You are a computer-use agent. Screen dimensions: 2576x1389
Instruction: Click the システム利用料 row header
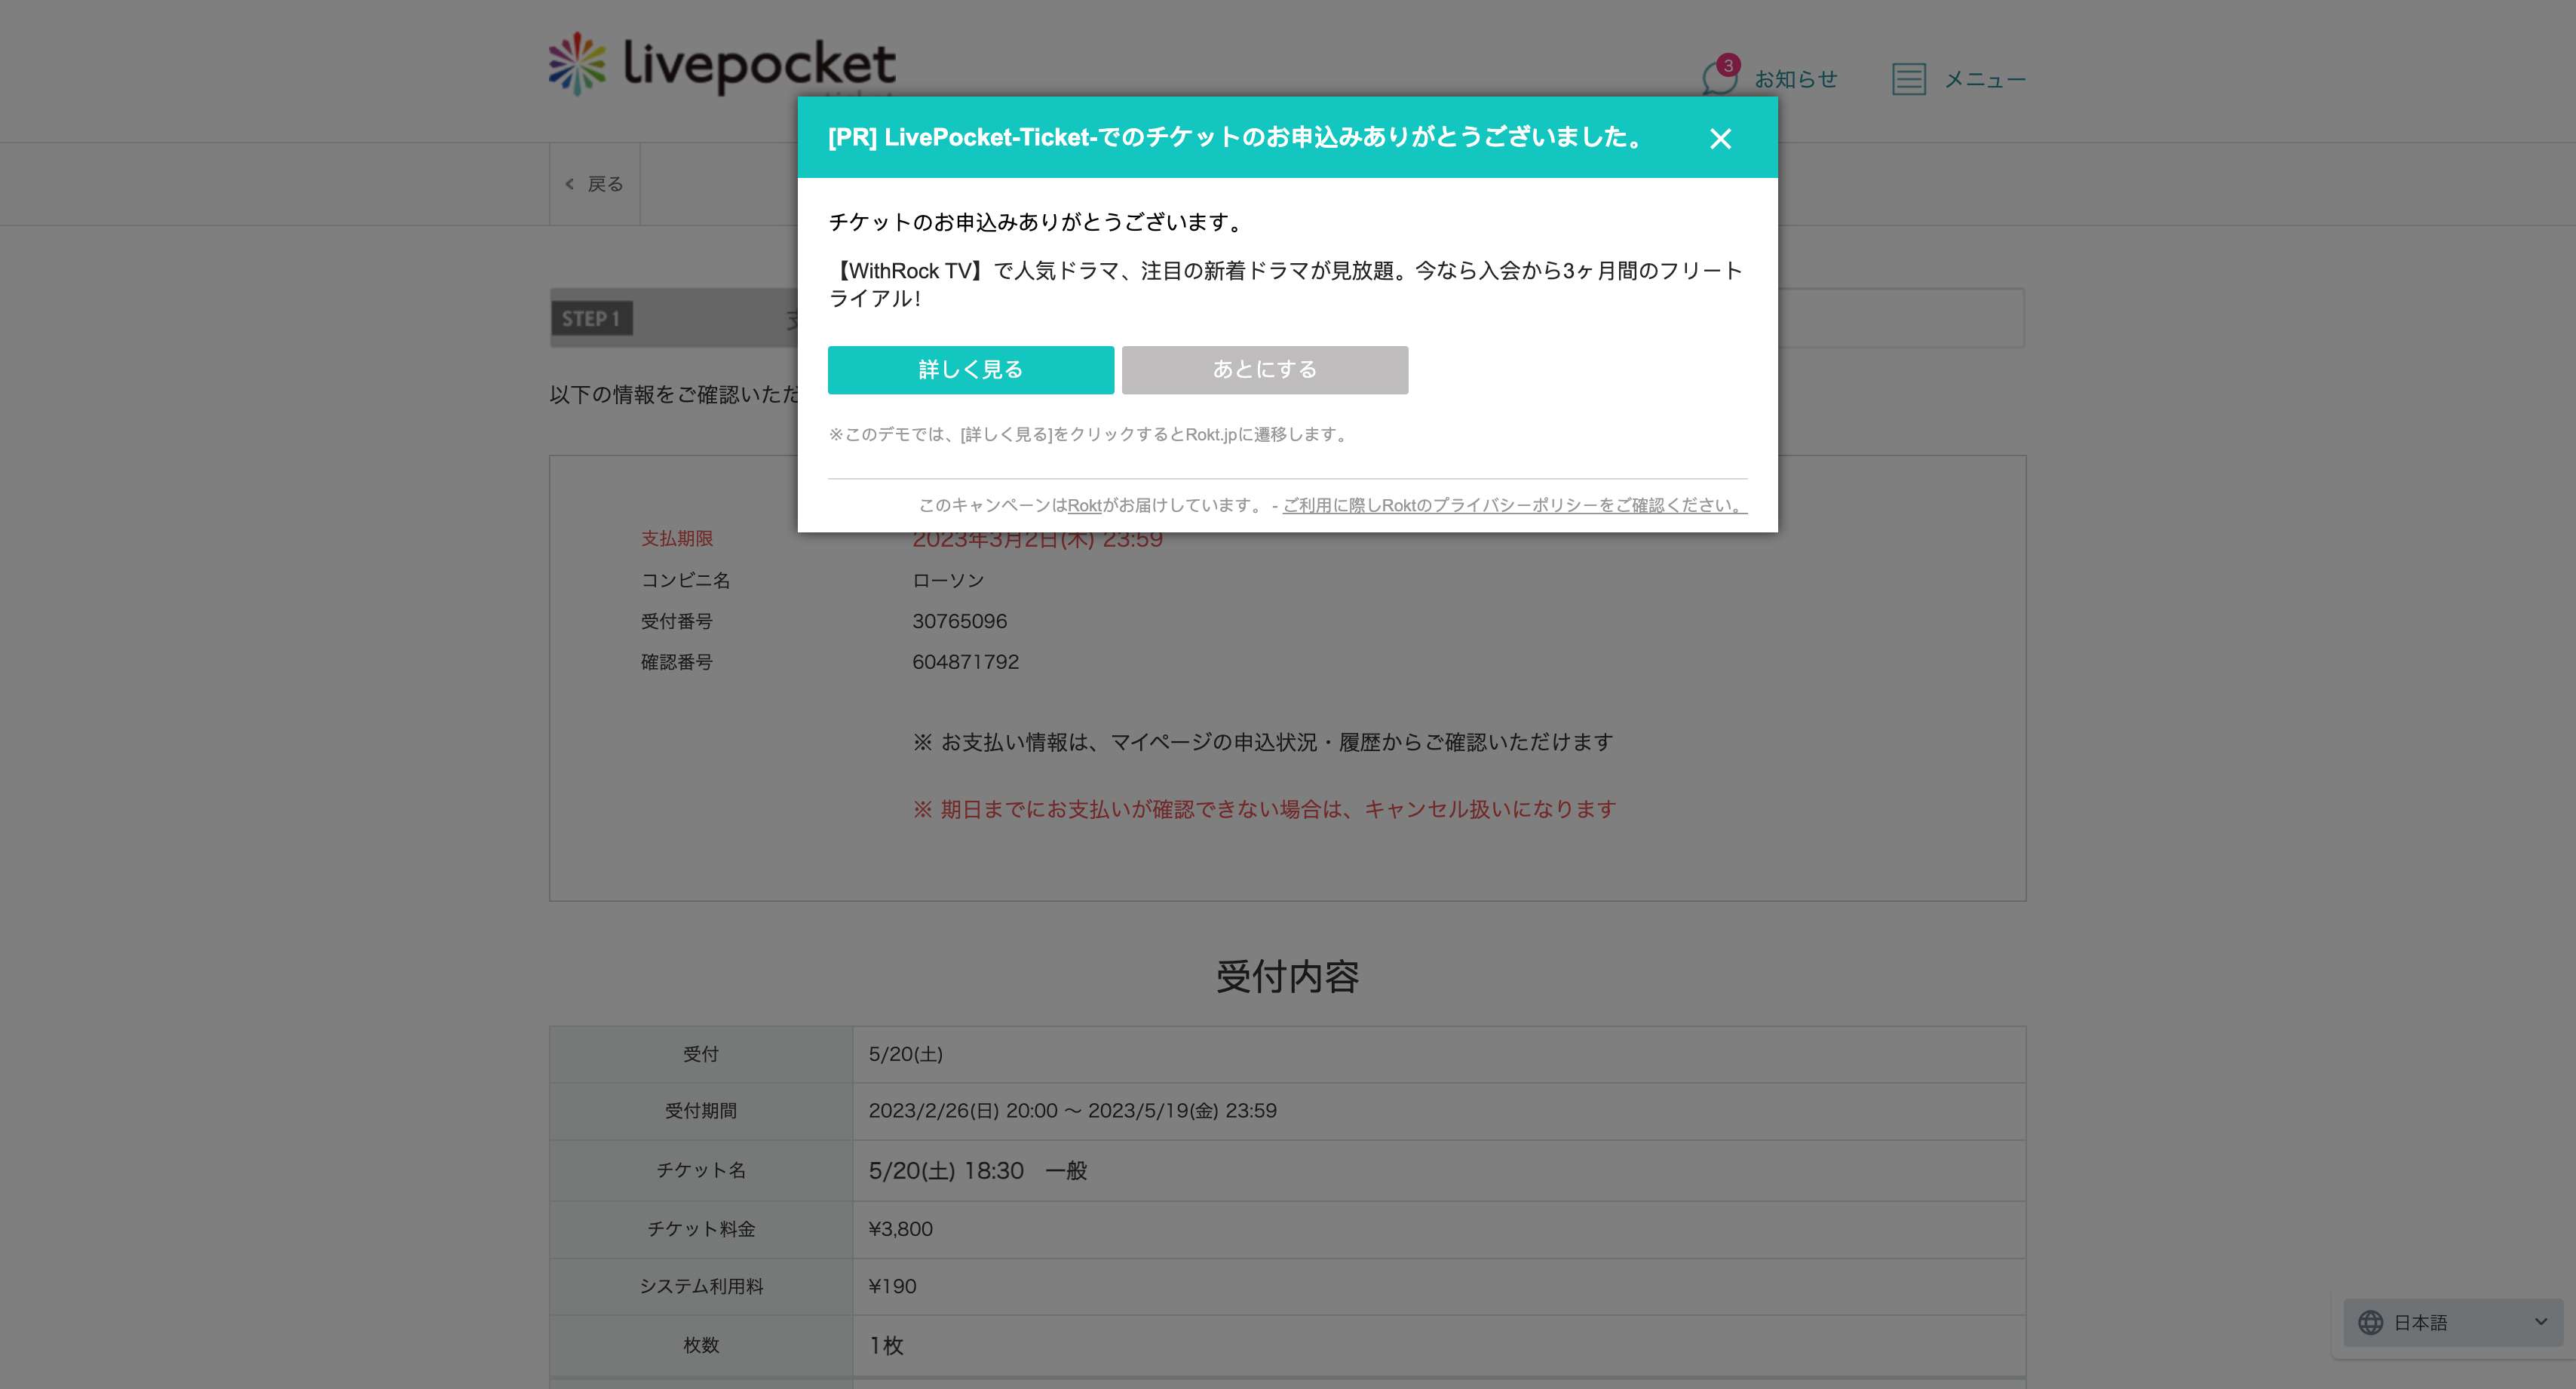coord(701,1286)
